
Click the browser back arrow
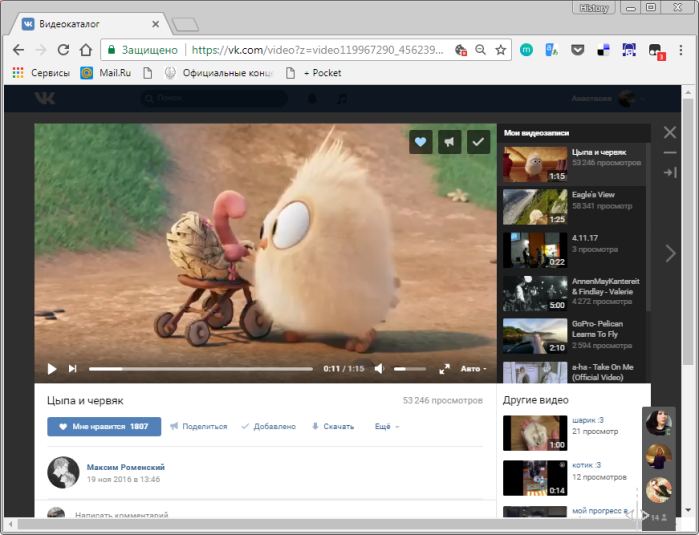tap(18, 49)
